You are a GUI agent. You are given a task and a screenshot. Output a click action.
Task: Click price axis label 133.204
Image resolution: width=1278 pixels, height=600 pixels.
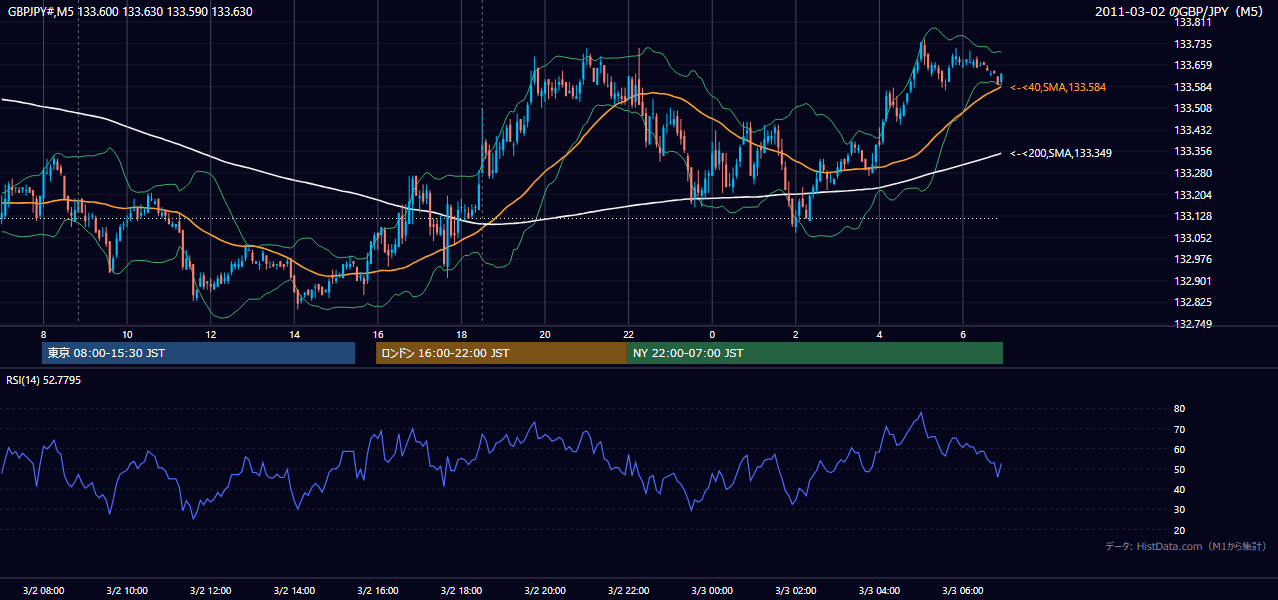(x=1192, y=196)
